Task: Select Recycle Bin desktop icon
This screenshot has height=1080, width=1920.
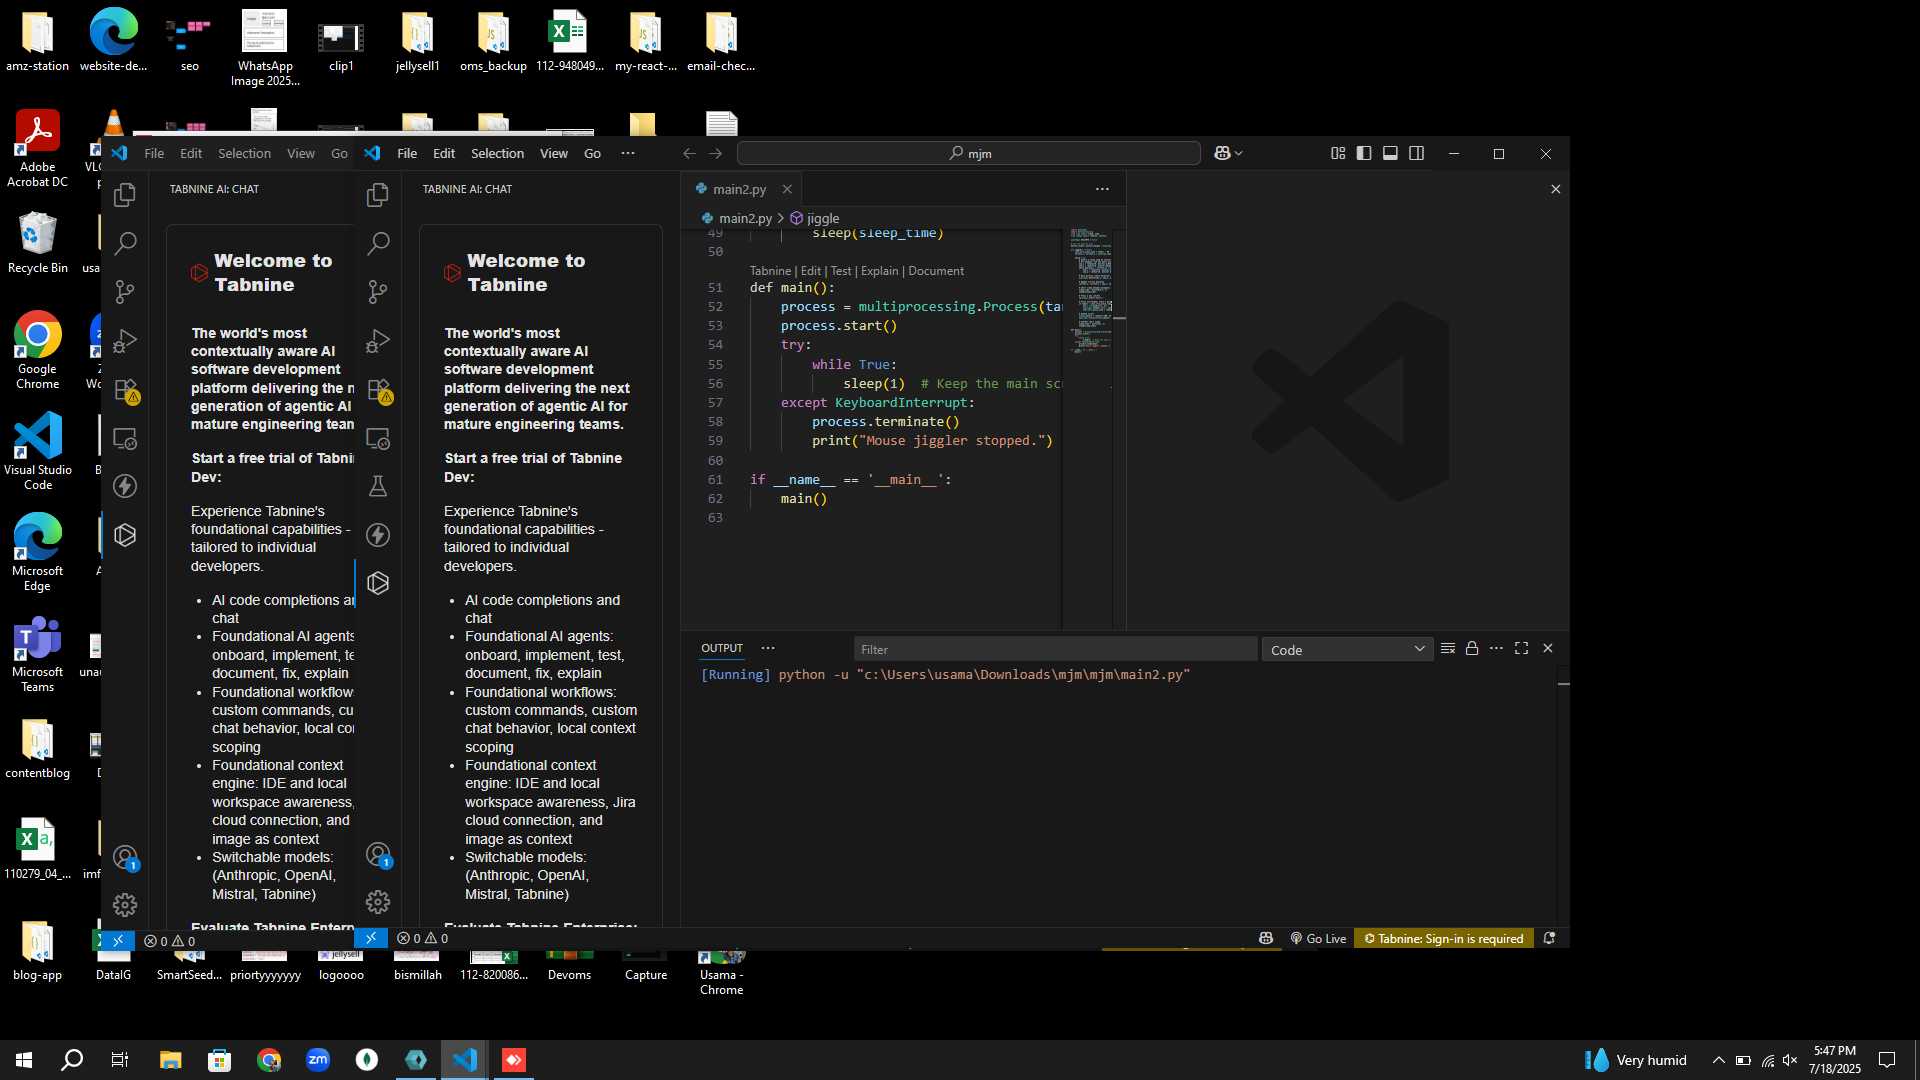Action: (38, 243)
